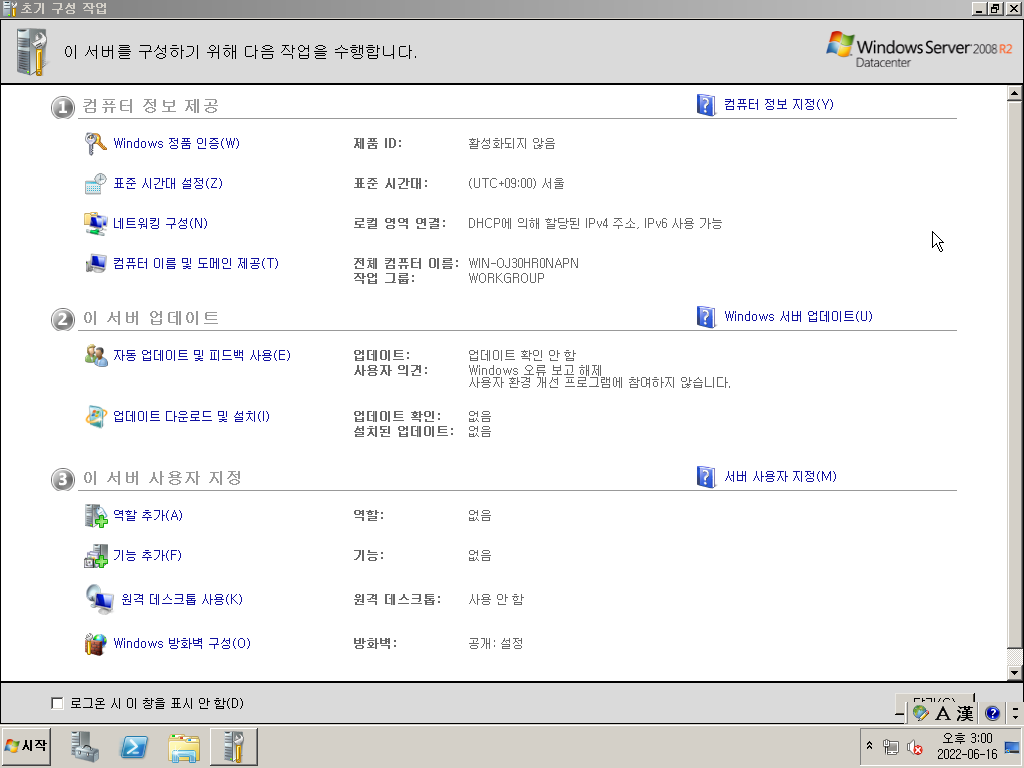Open Windows 서버 업데이트(U) help link
The width and height of the screenshot is (1024, 768).
click(798, 317)
